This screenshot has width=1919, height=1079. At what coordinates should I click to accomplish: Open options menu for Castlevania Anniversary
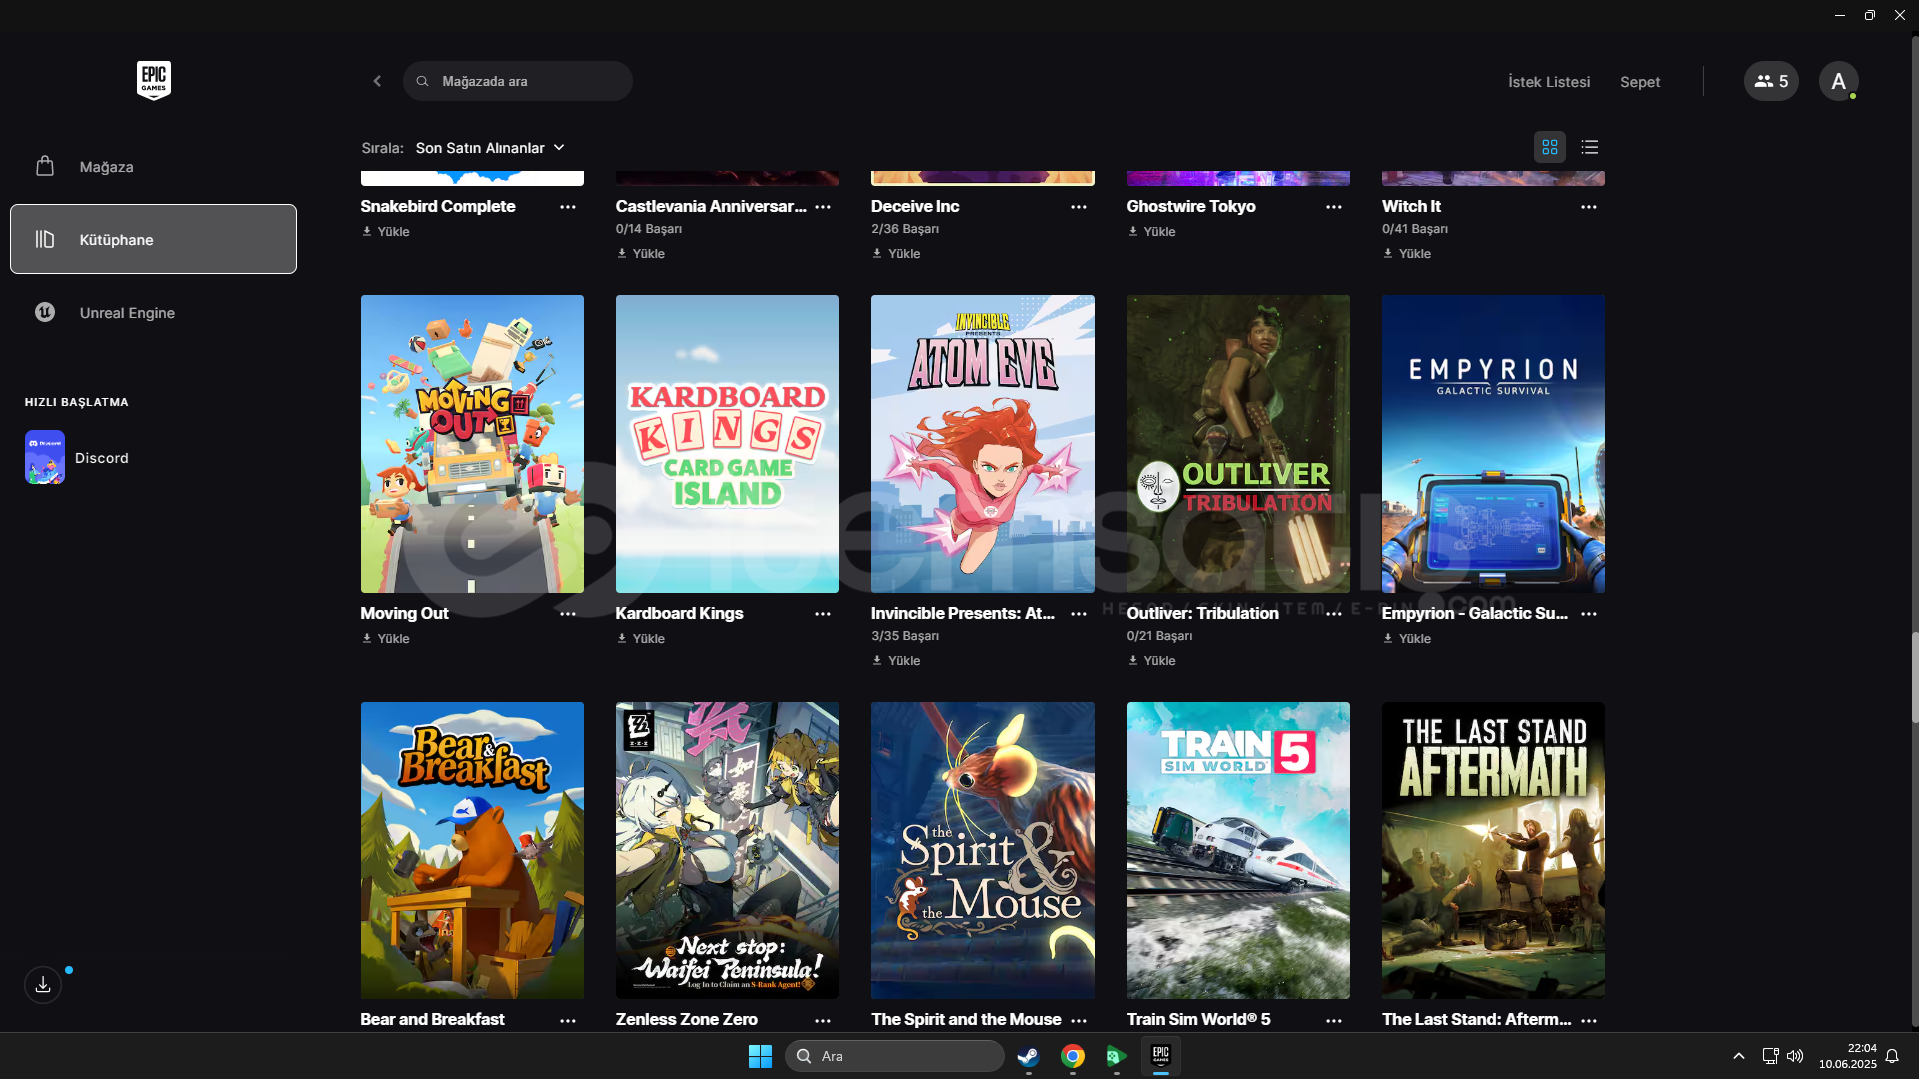tap(823, 207)
